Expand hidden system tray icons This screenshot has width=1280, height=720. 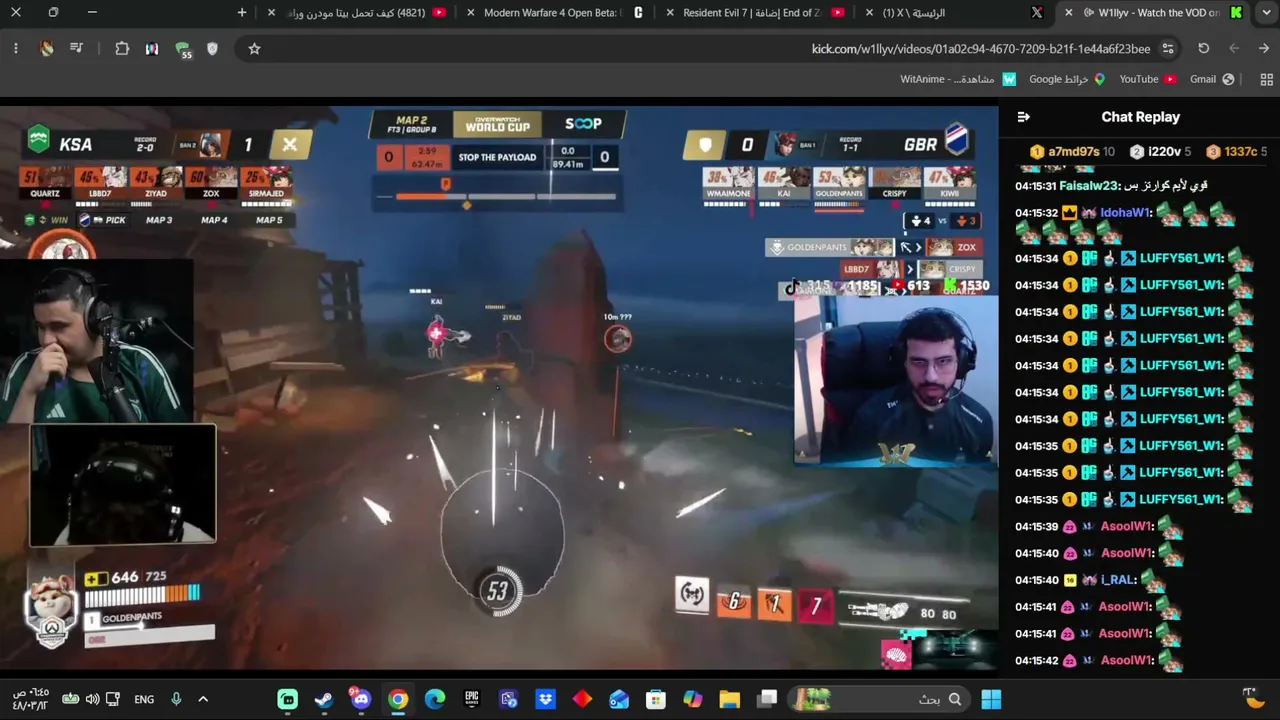(203, 699)
